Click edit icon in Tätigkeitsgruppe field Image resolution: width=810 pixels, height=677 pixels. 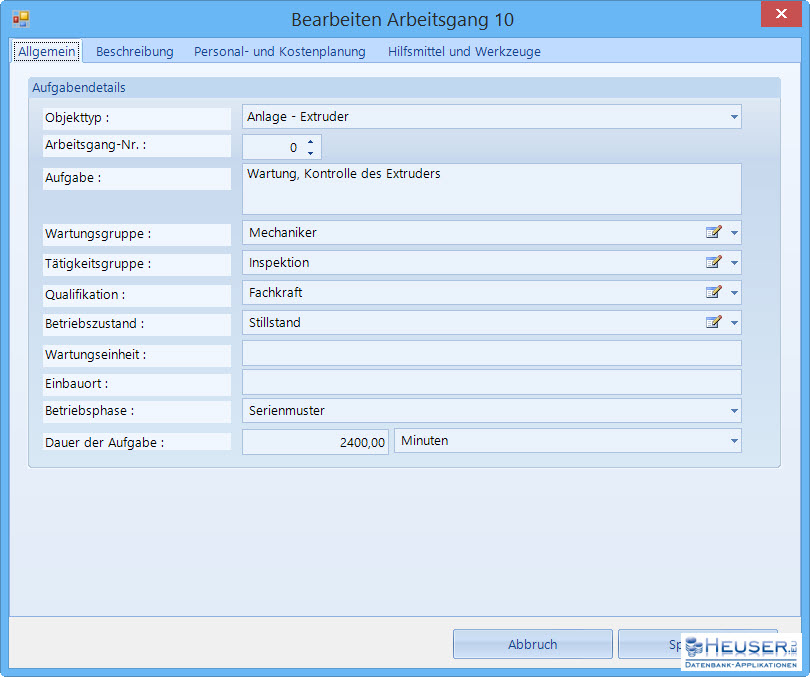pyautogui.click(x=713, y=263)
